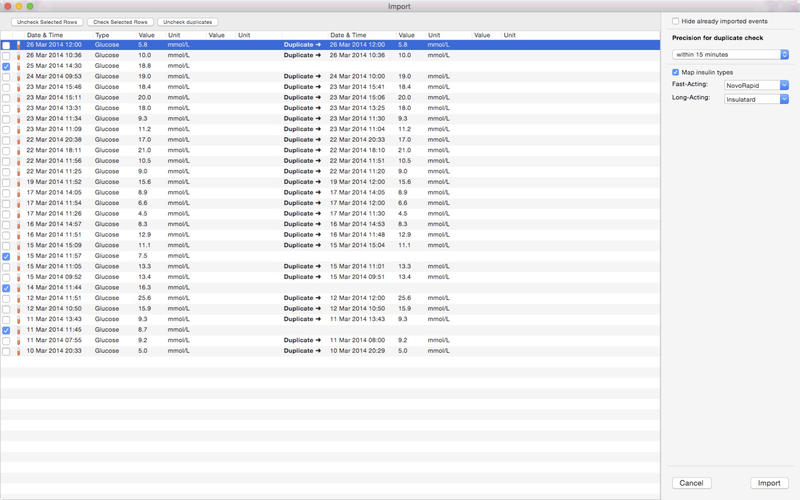Check the 26 Mar 2014 12:00 row checkbox
This screenshot has width=800, height=500.
point(6,45)
